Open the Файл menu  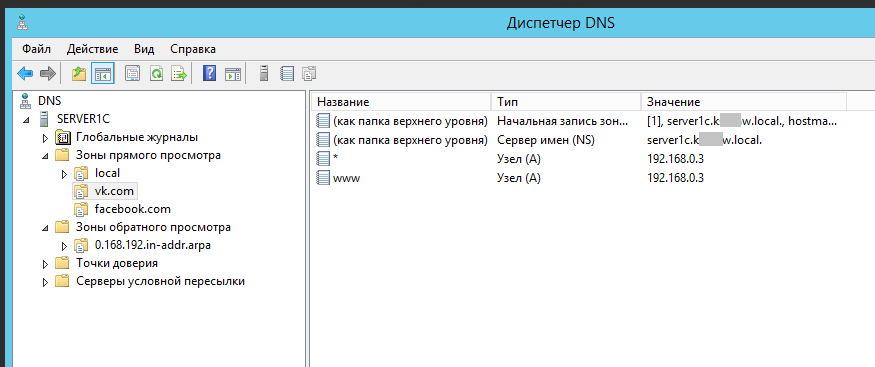click(x=36, y=49)
